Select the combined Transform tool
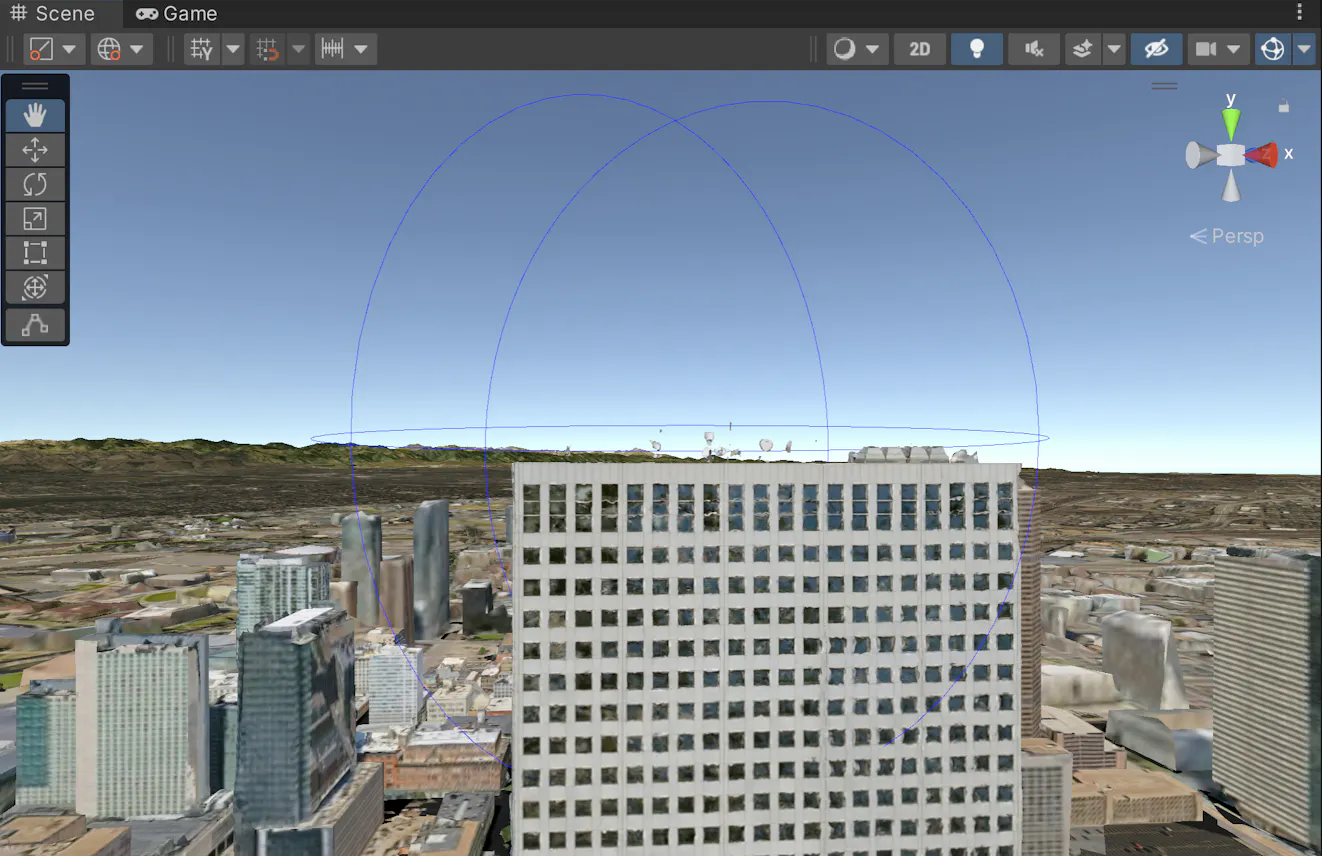This screenshot has width=1322, height=856. point(35,287)
